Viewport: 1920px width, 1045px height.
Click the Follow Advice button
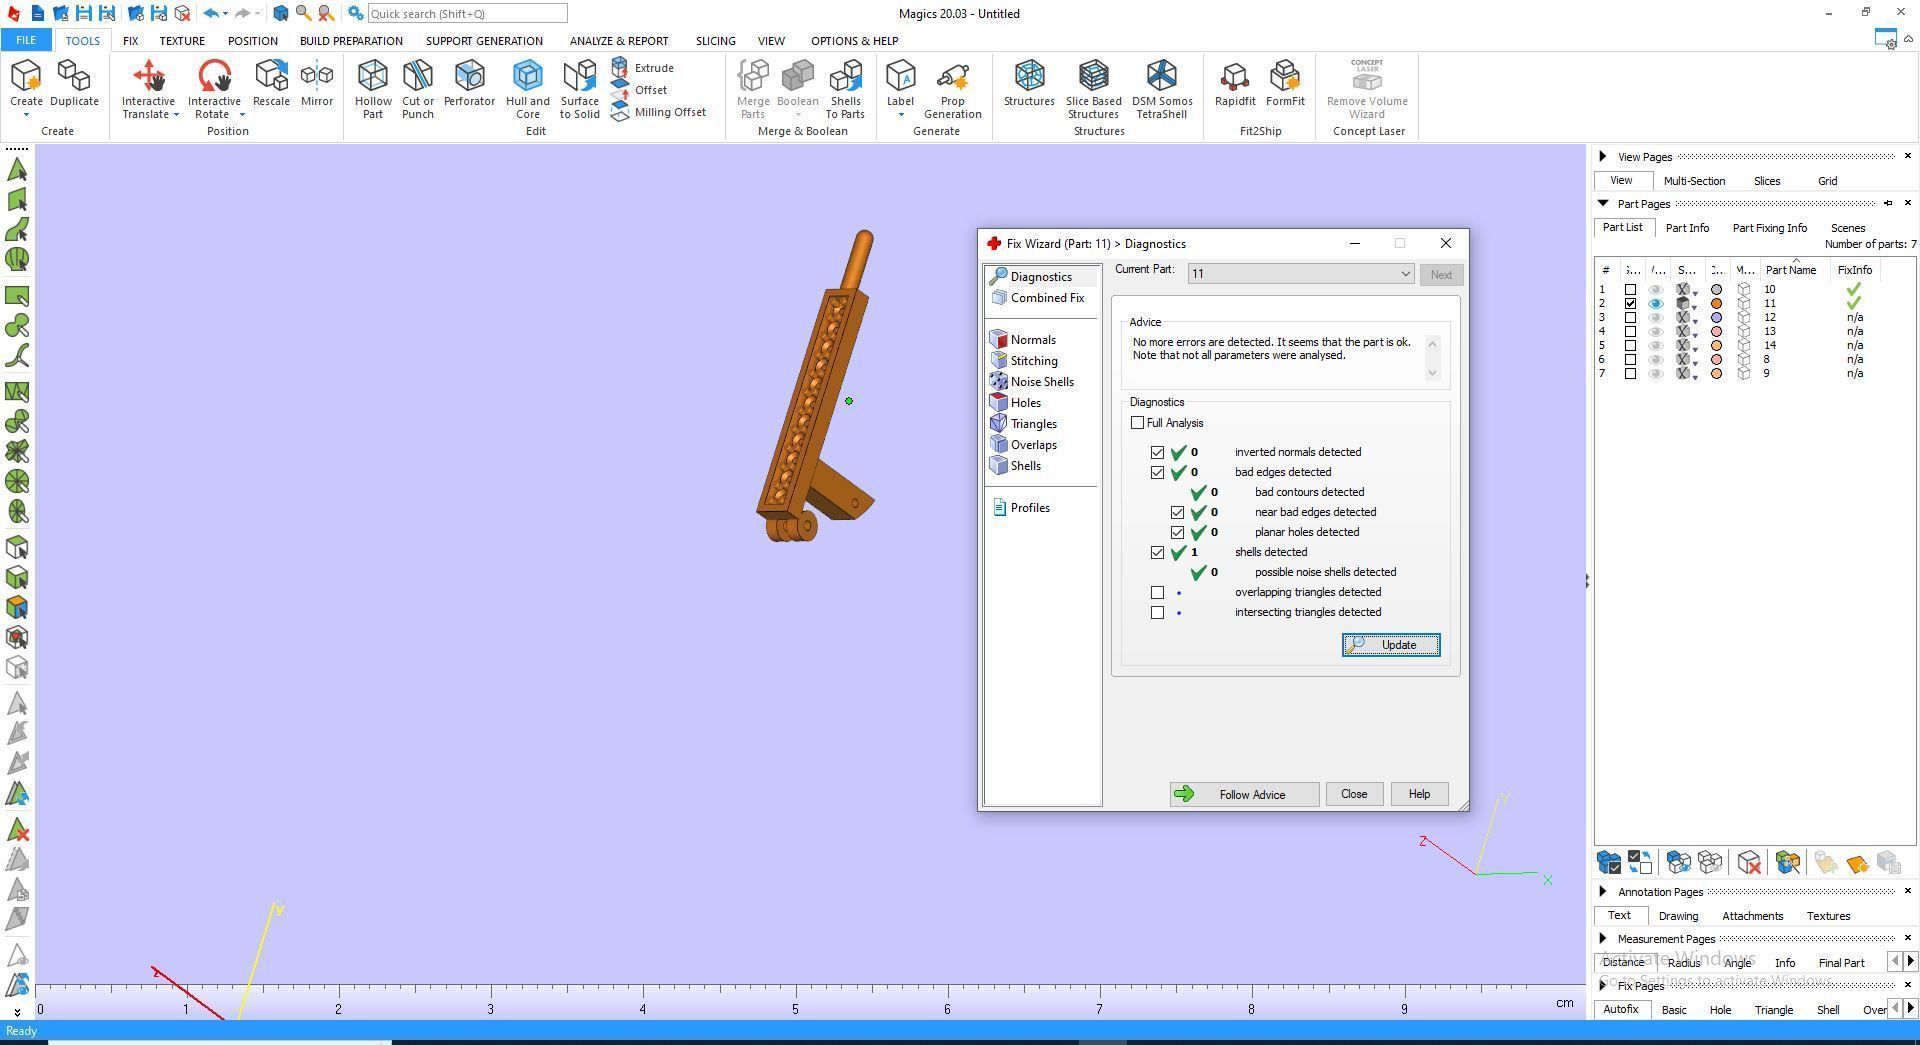(x=1244, y=794)
